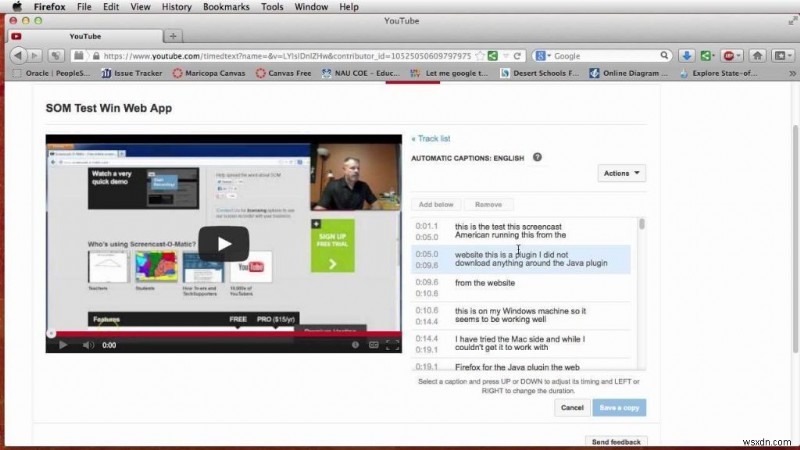Bookmark this page with the star icon
Screen dimensions: 800x450
point(480,56)
